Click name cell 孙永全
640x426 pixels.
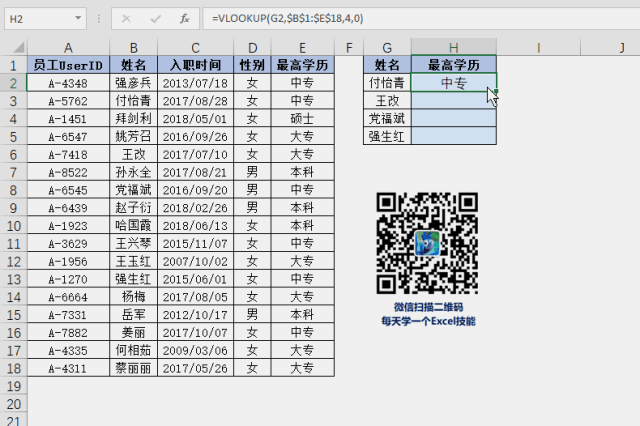(133, 172)
